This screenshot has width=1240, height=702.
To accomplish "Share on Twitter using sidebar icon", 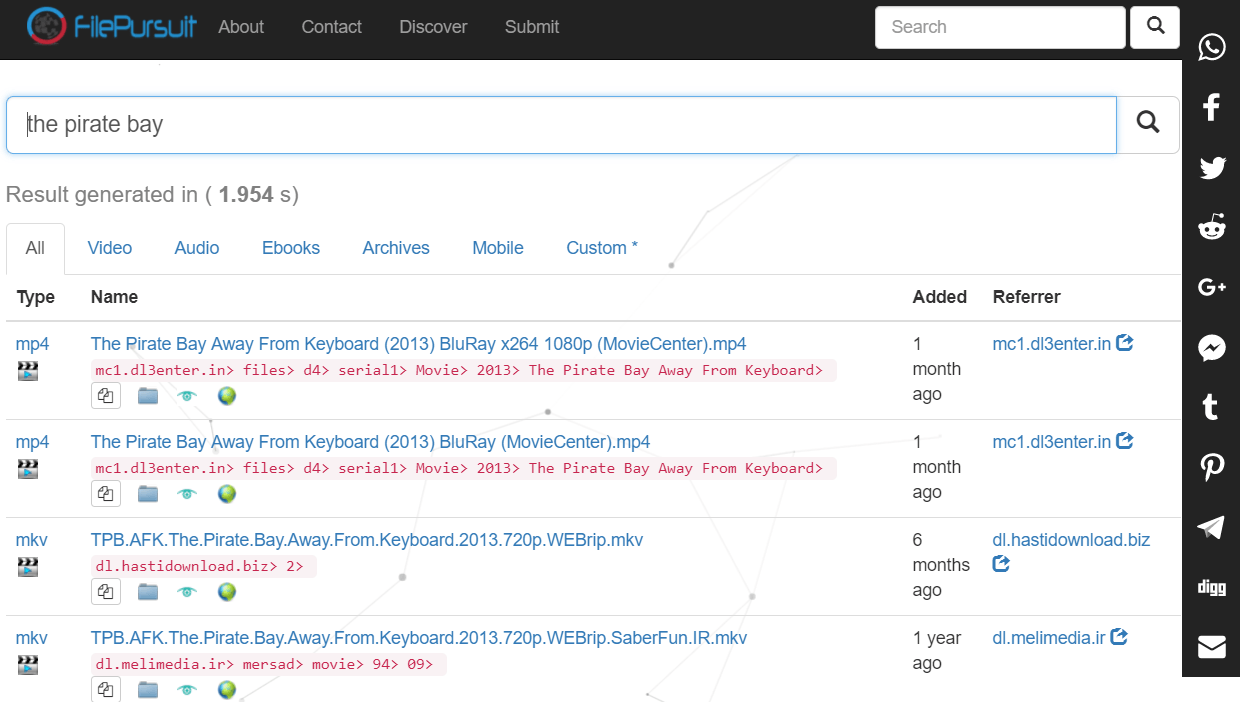I will (x=1212, y=168).
